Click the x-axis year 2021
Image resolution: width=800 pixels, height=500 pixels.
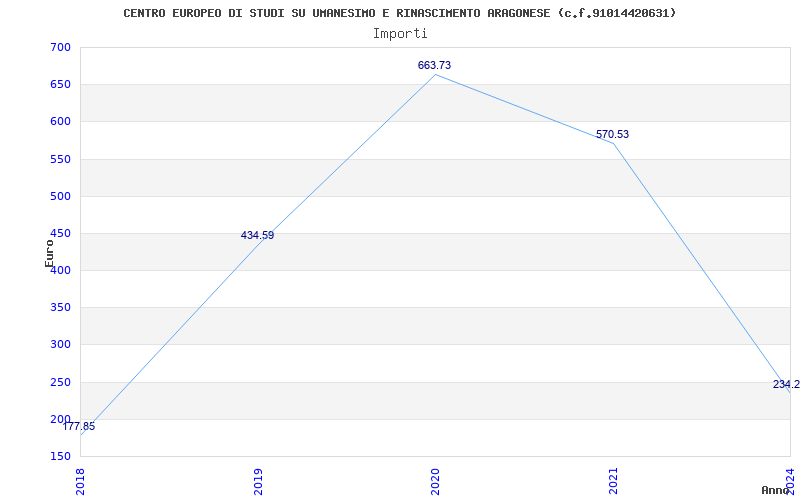coord(613,481)
